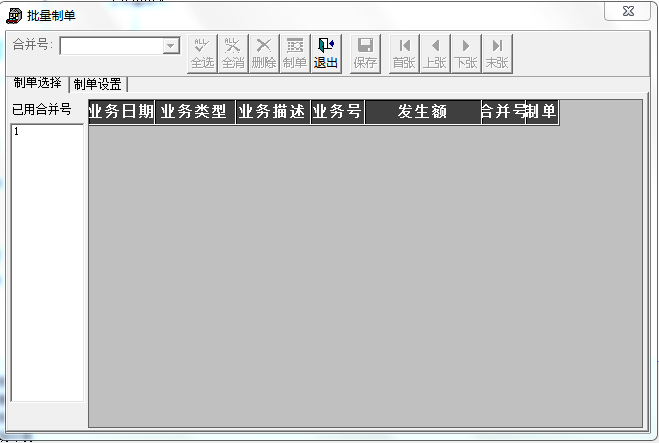The image size is (659, 443).
Task: Go to last voucher with 末张 icon
Action: [x=497, y=53]
